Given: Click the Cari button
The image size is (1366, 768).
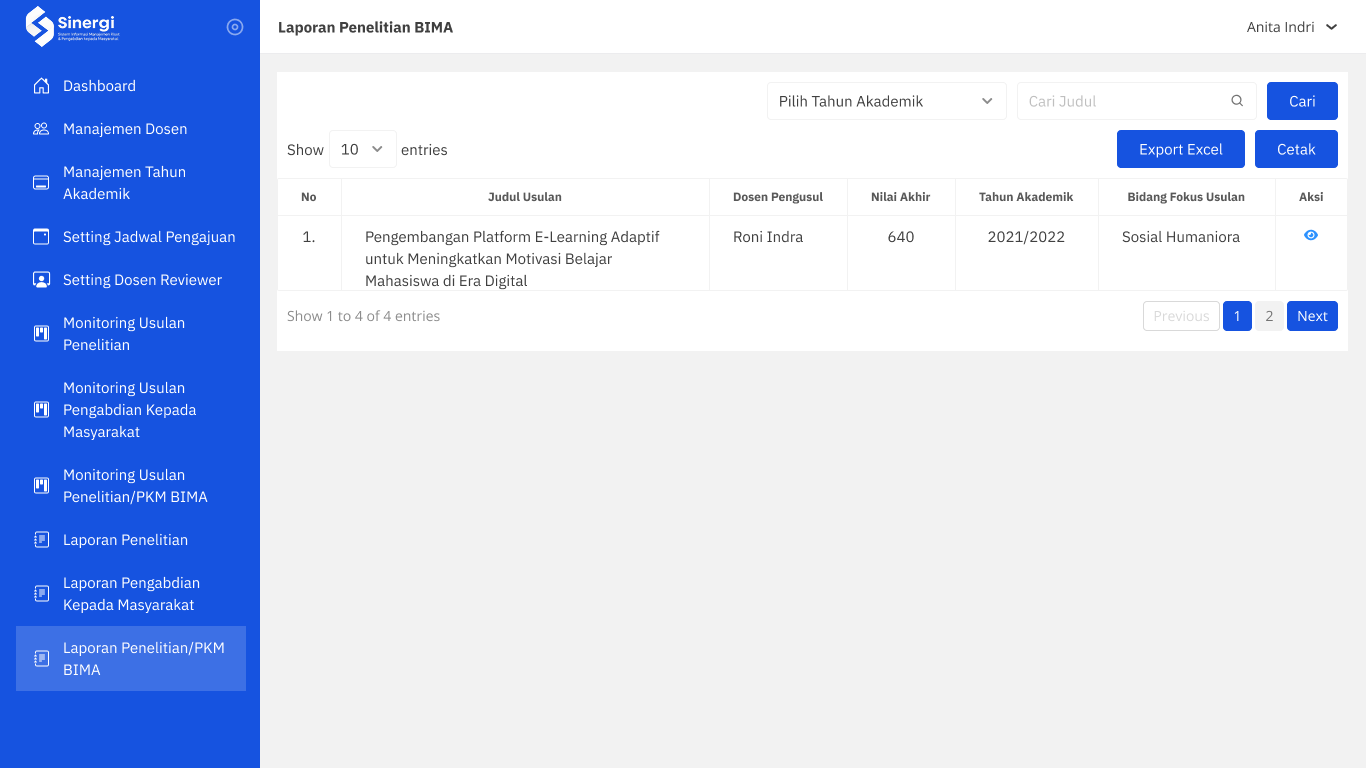Looking at the screenshot, I should click(1302, 101).
